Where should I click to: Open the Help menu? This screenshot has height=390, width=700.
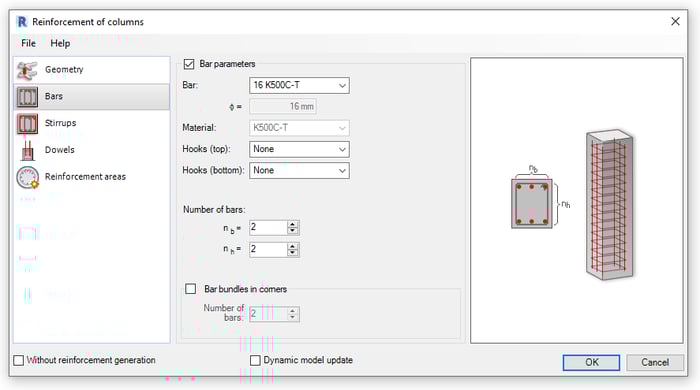(60, 43)
